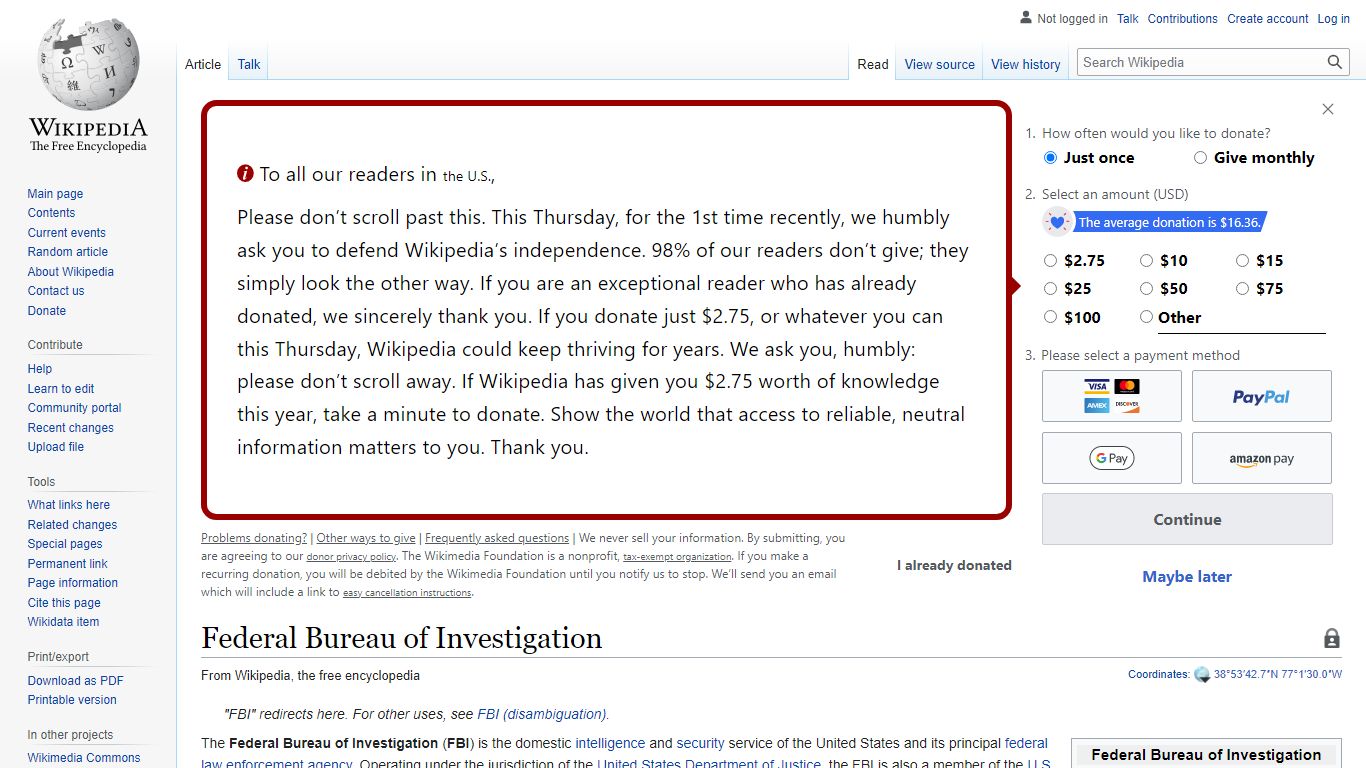1366x768 pixels.
Task: Go to Main page in sidebar
Action: (55, 194)
